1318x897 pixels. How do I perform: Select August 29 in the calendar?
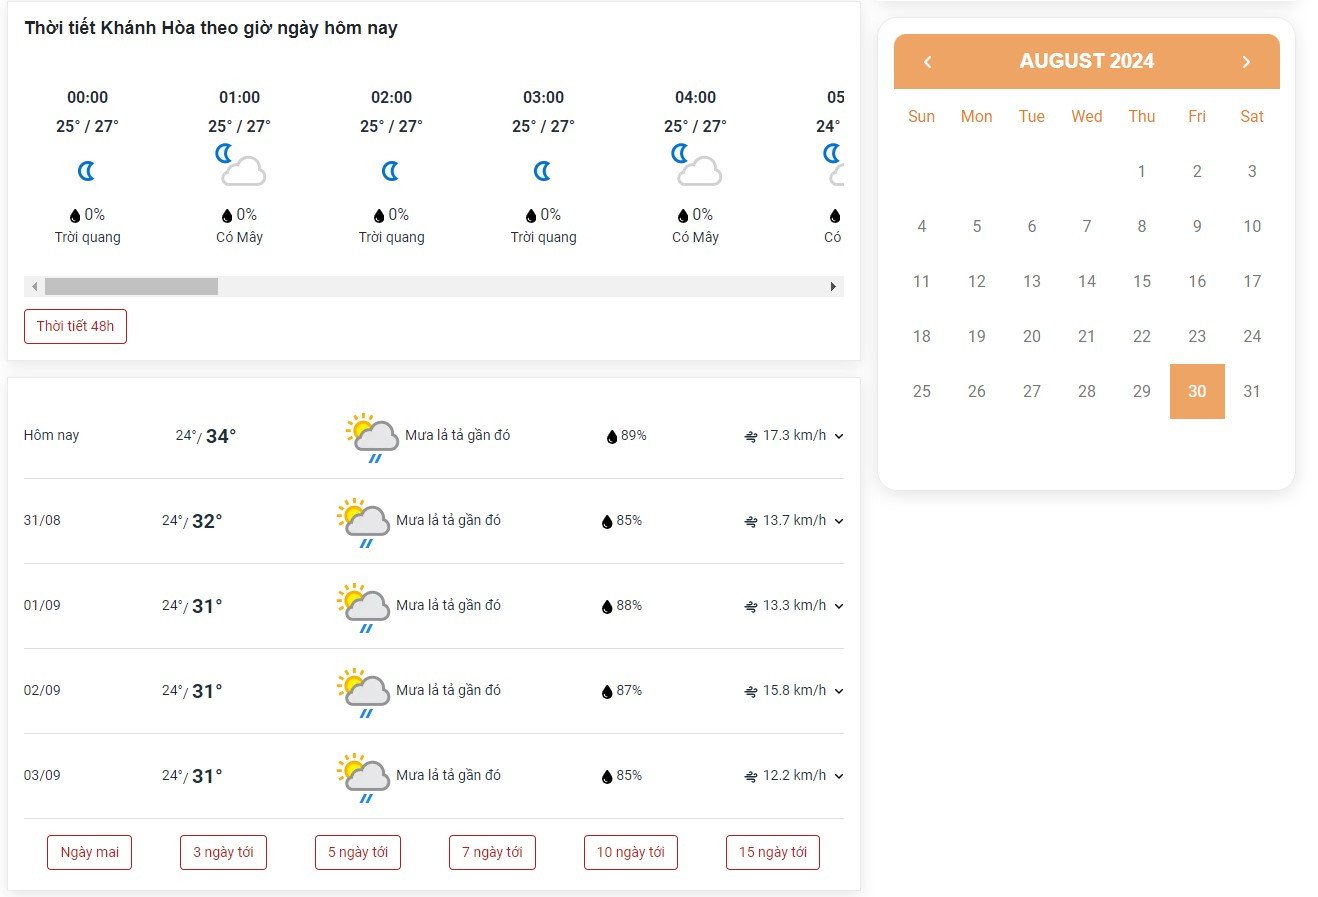1142,391
